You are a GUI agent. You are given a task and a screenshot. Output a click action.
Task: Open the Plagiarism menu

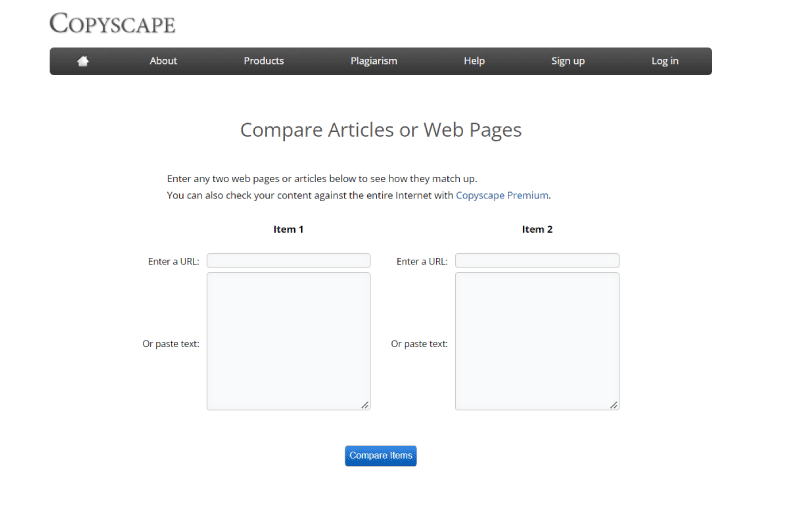click(x=373, y=61)
